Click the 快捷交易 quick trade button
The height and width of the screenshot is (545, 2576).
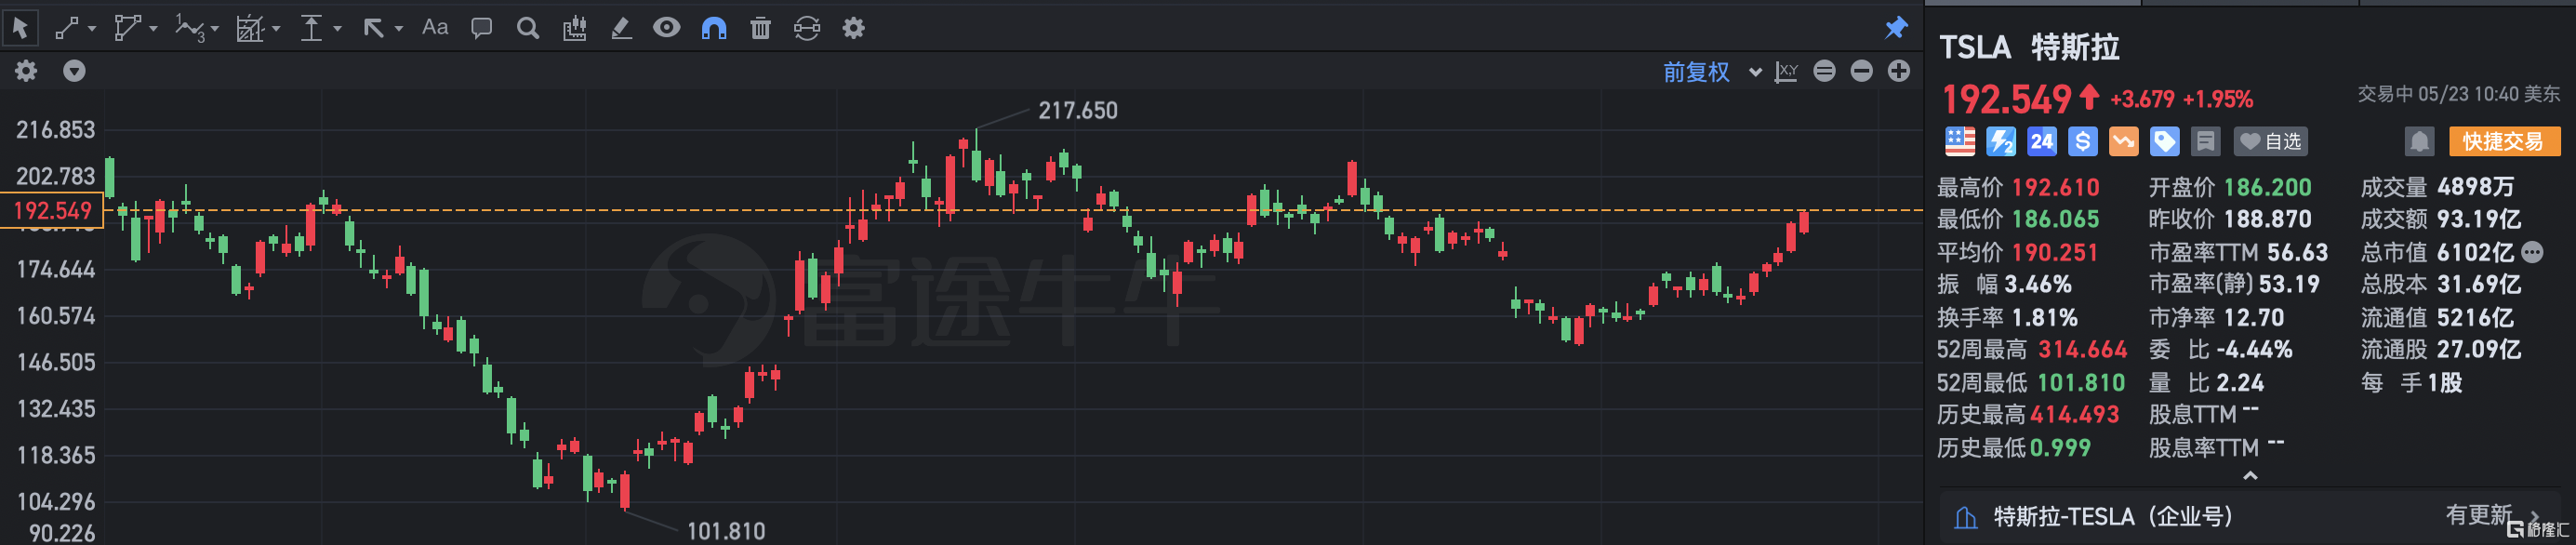point(2503,142)
